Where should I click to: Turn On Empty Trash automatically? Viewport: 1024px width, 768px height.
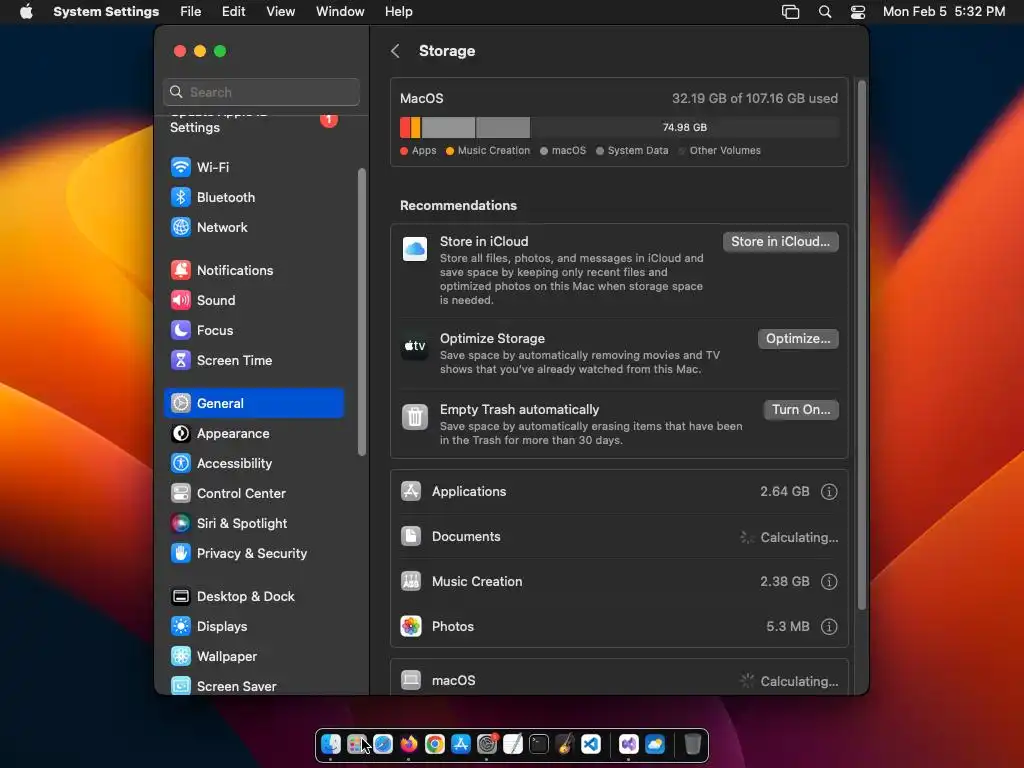[801, 410]
